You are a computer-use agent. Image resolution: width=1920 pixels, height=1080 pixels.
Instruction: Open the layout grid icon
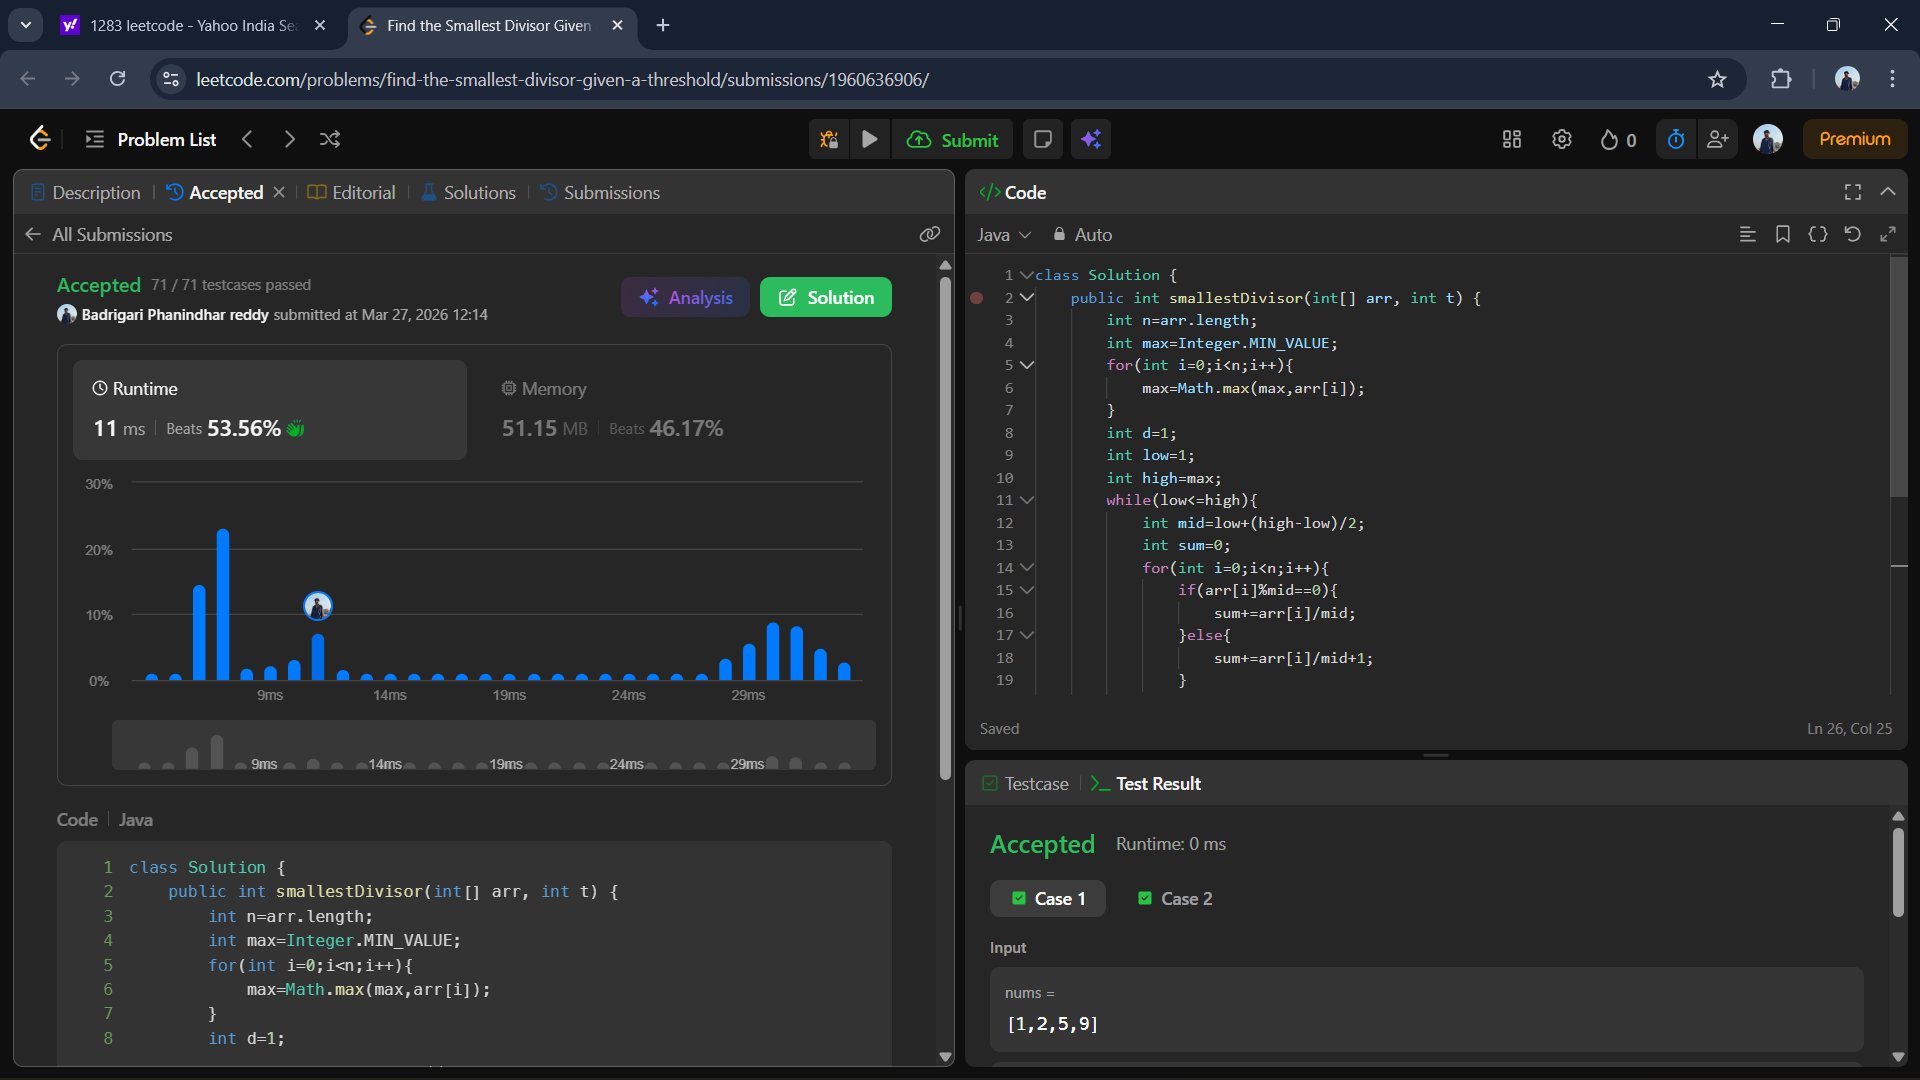click(1512, 139)
